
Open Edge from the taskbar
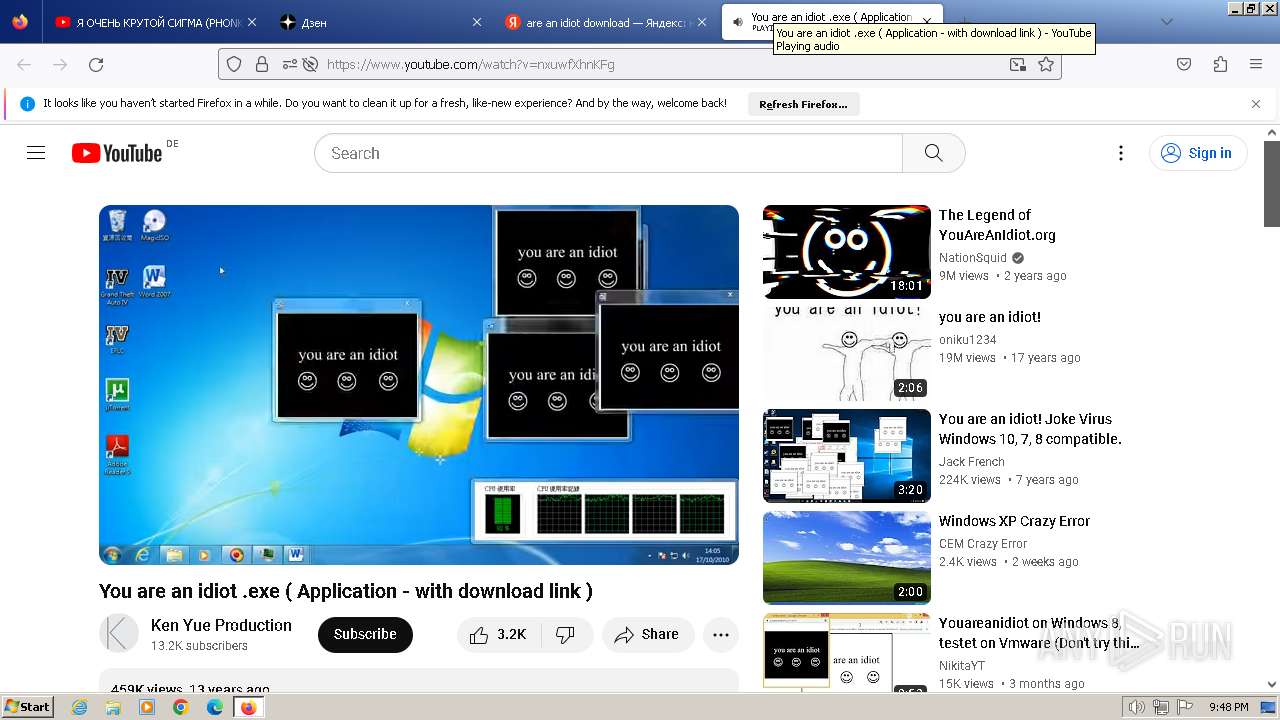click(x=214, y=707)
